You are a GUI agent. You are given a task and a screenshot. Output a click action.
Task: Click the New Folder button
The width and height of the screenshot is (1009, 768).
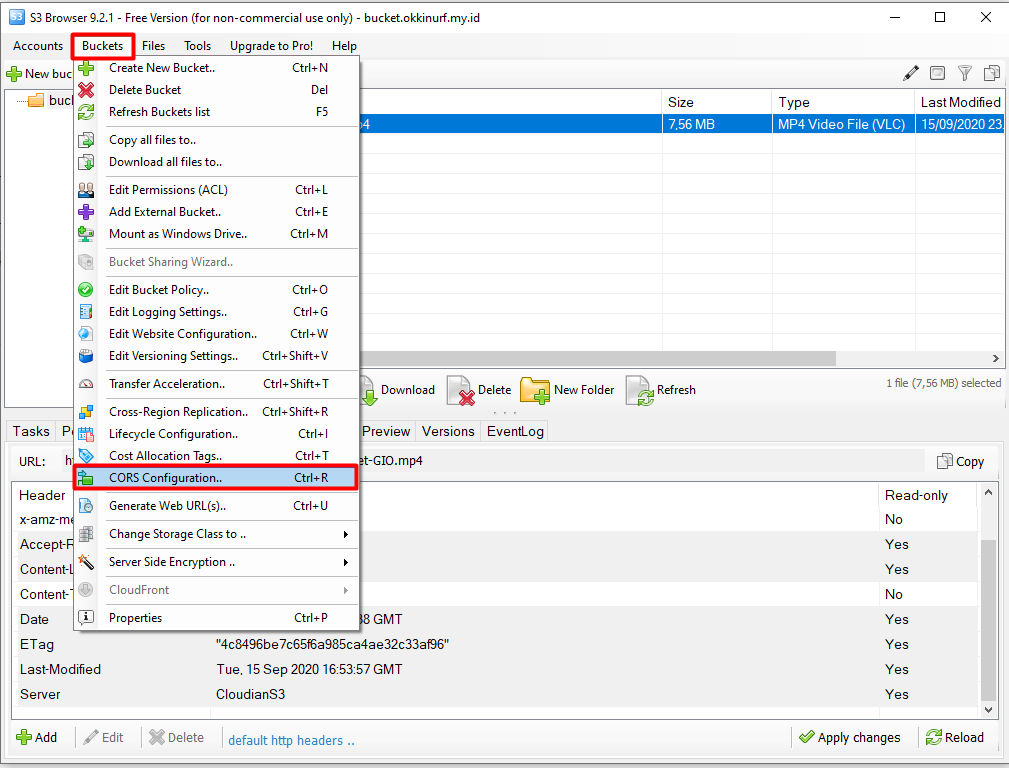[x=568, y=390]
